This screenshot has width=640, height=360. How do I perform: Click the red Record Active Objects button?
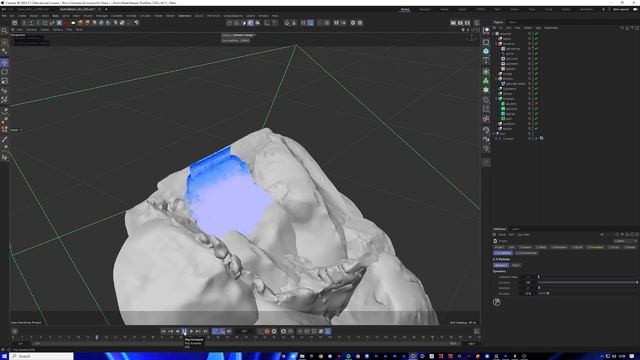tap(267, 331)
